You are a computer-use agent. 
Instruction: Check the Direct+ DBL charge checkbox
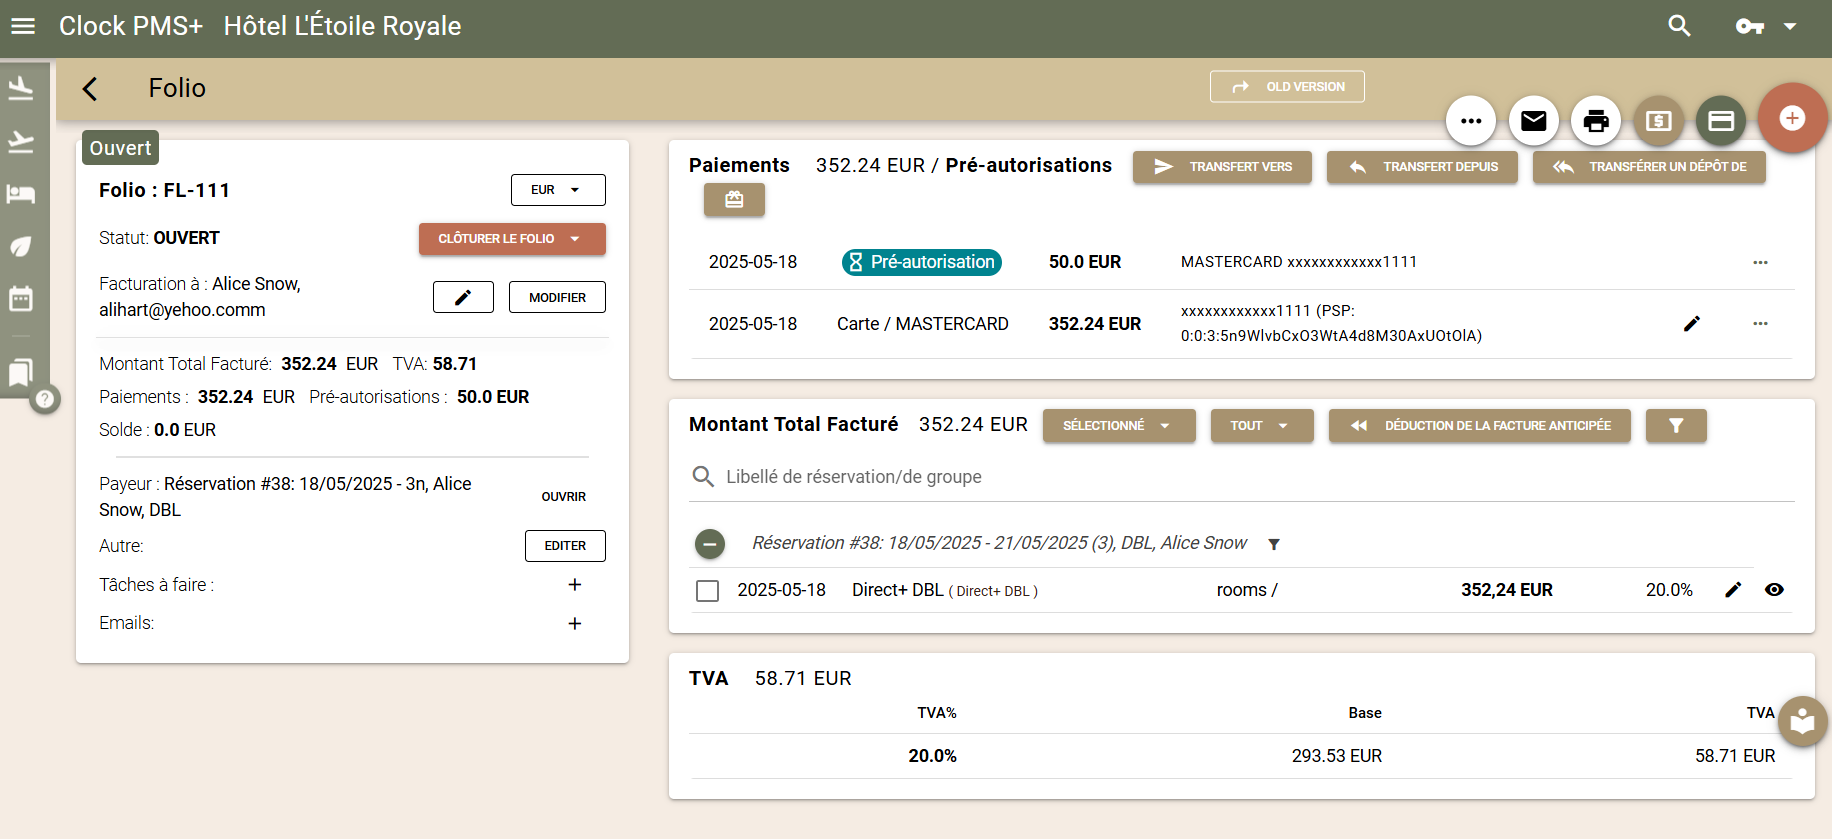click(x=707, y=591)
